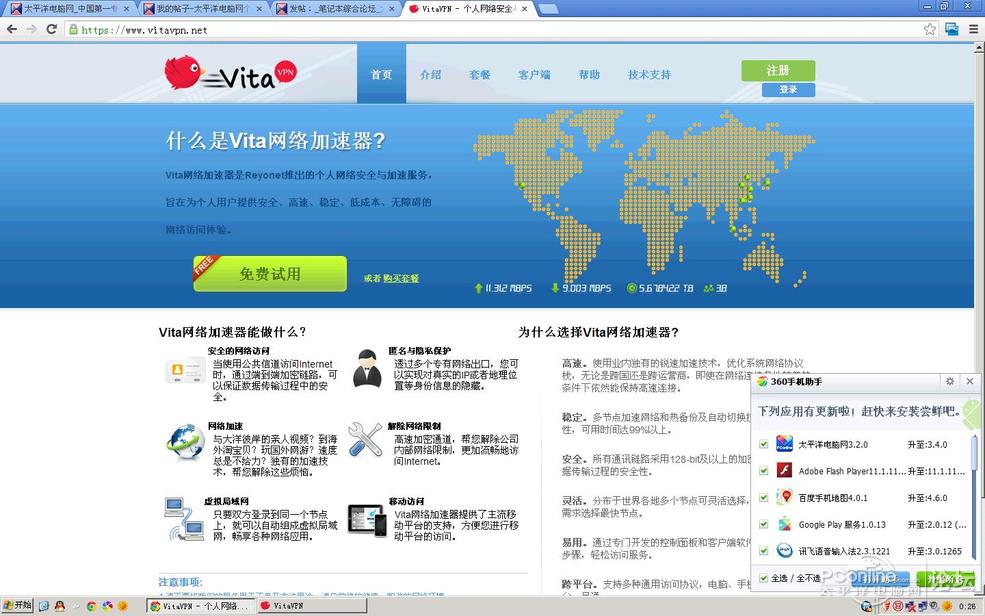Uncheck 百度手机地图4.0.1 update checkbox

763,497
